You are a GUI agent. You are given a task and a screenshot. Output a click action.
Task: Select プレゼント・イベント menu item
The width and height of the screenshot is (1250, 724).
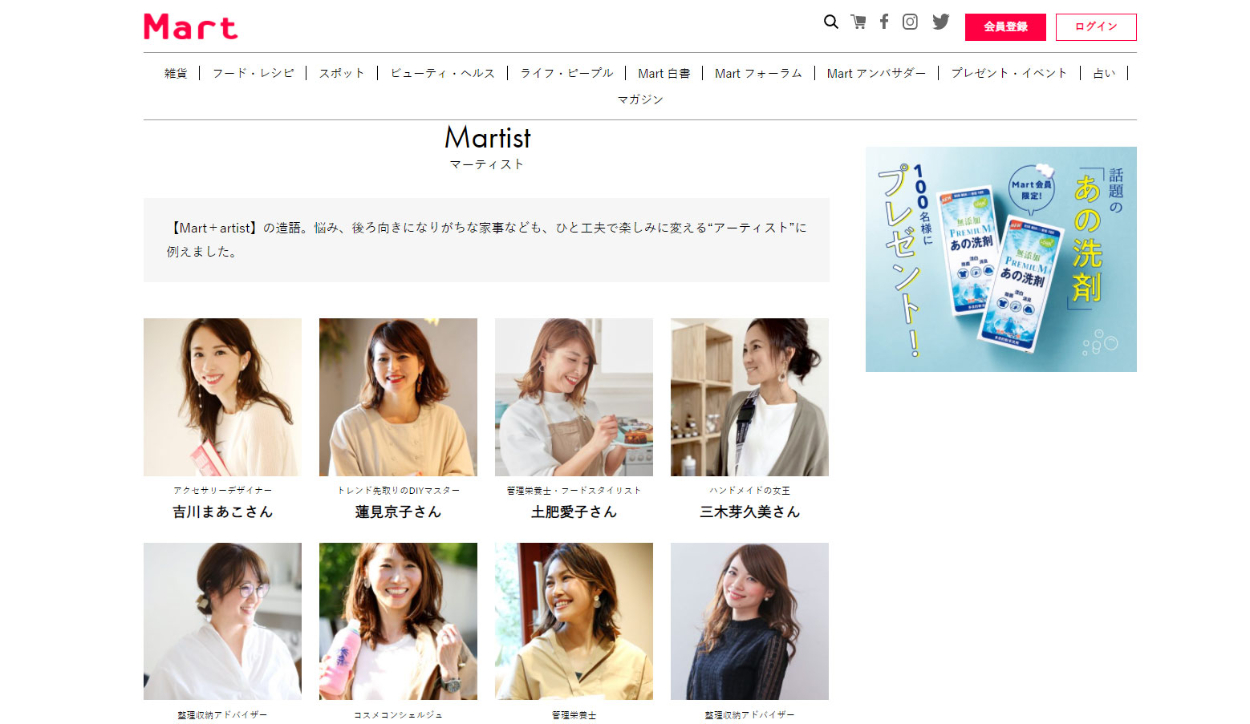(x=1009, y=73)
